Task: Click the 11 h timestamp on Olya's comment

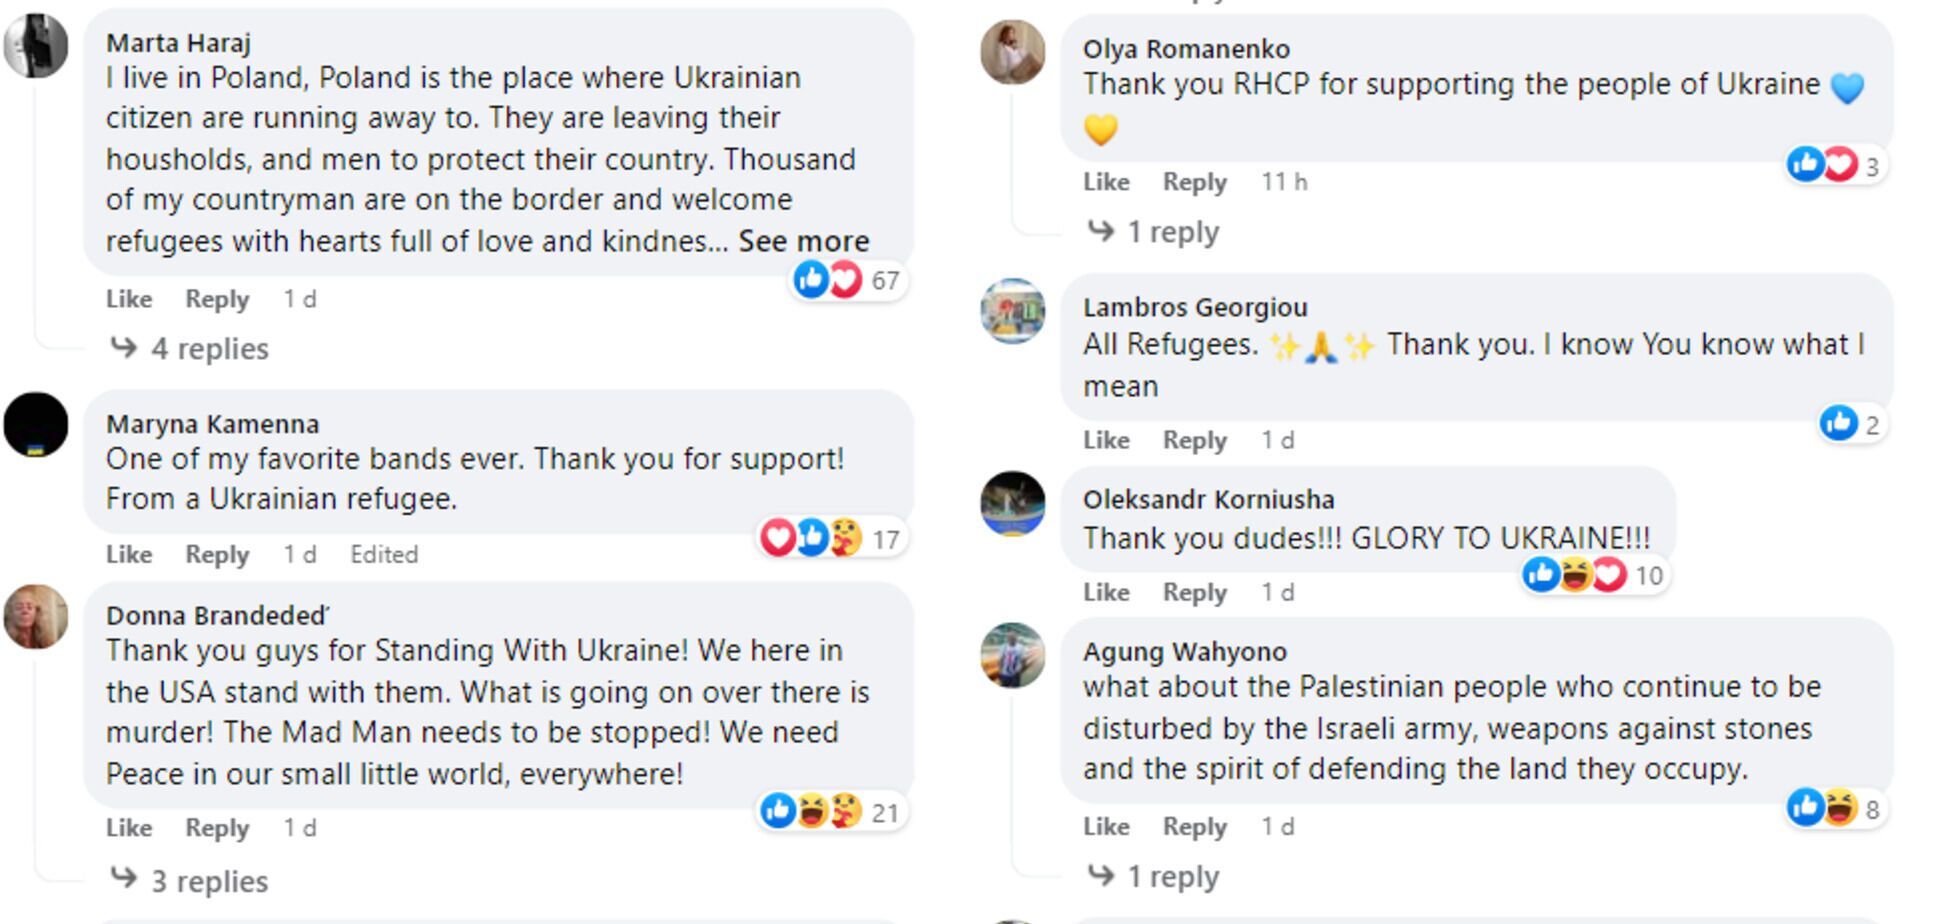Action: click(1284, 182)
